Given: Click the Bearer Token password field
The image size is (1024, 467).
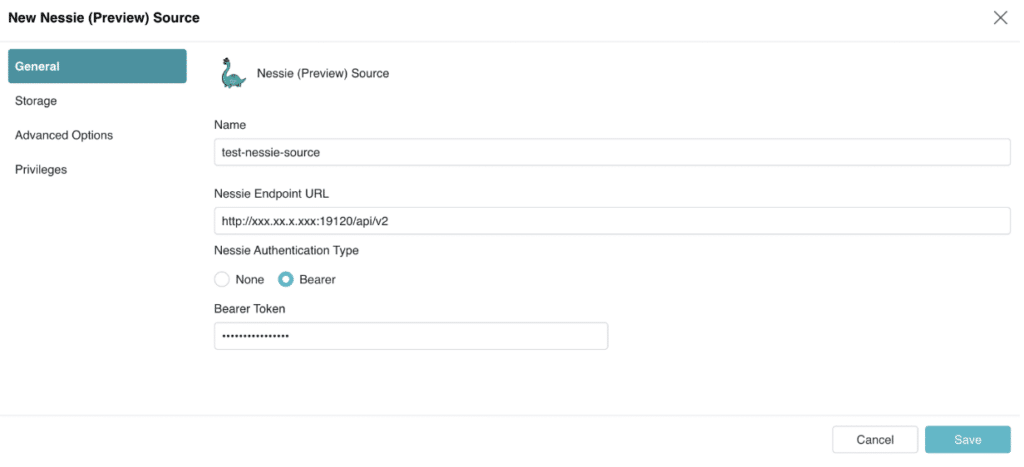Looking at the screenshot, I should (x=411, y=336).
